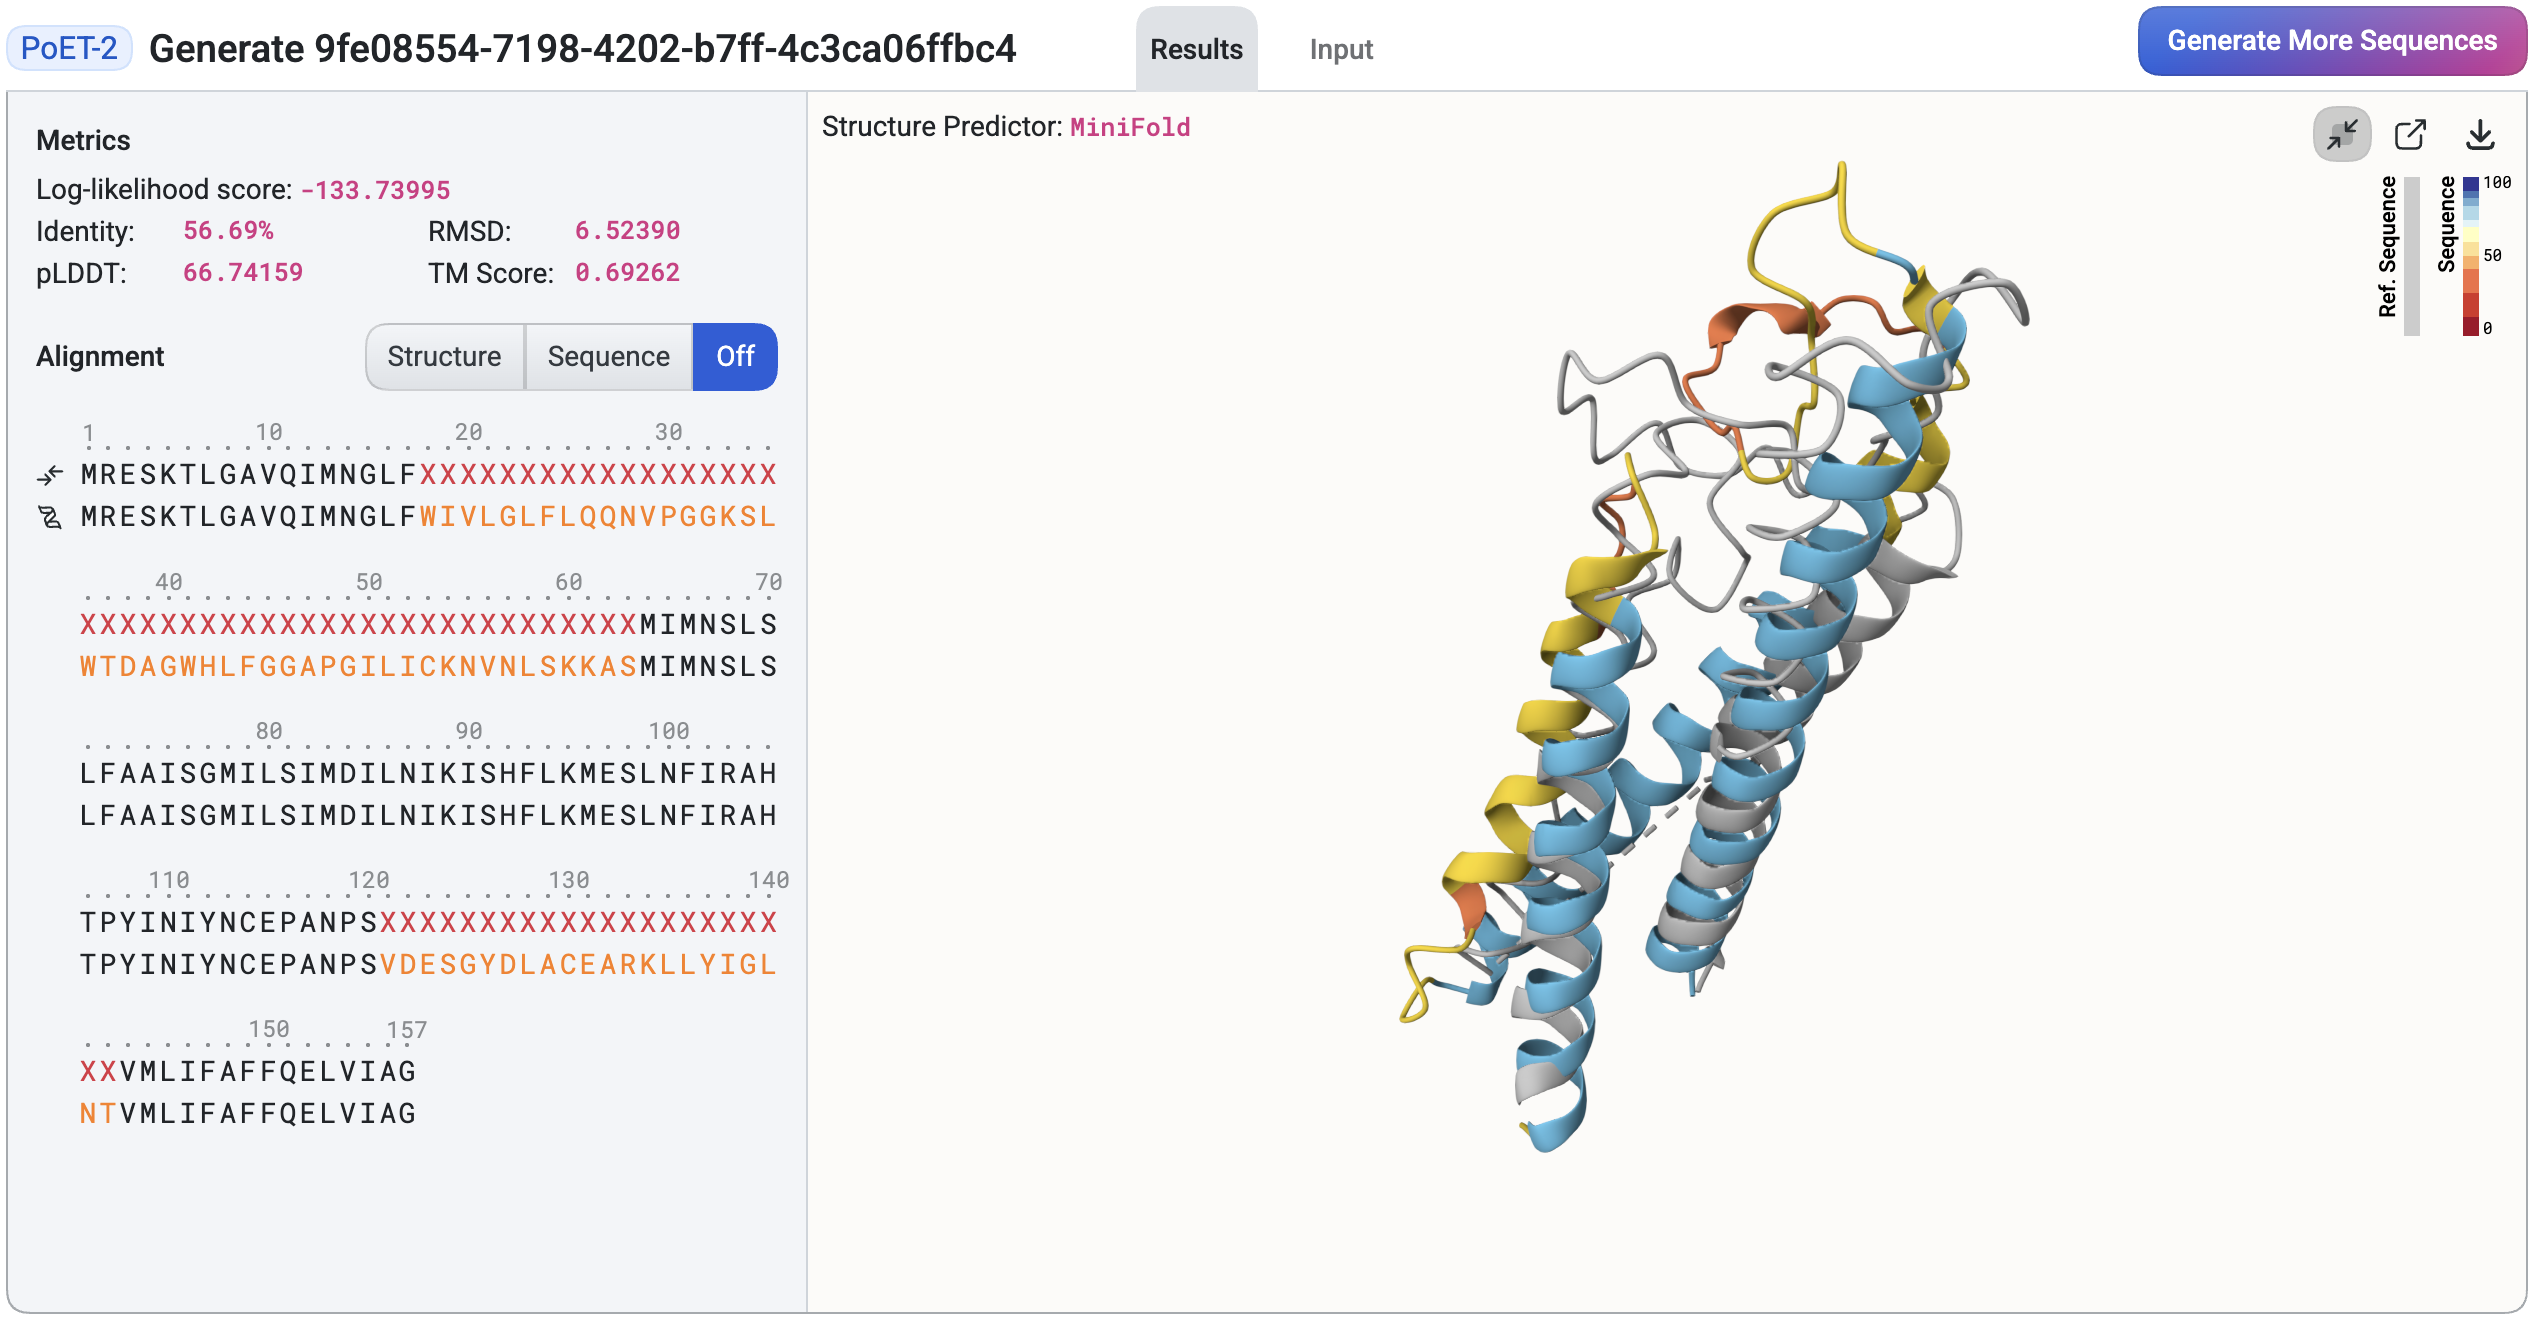
Task: Switch to the Input tab
Action: pos(1340,49)
